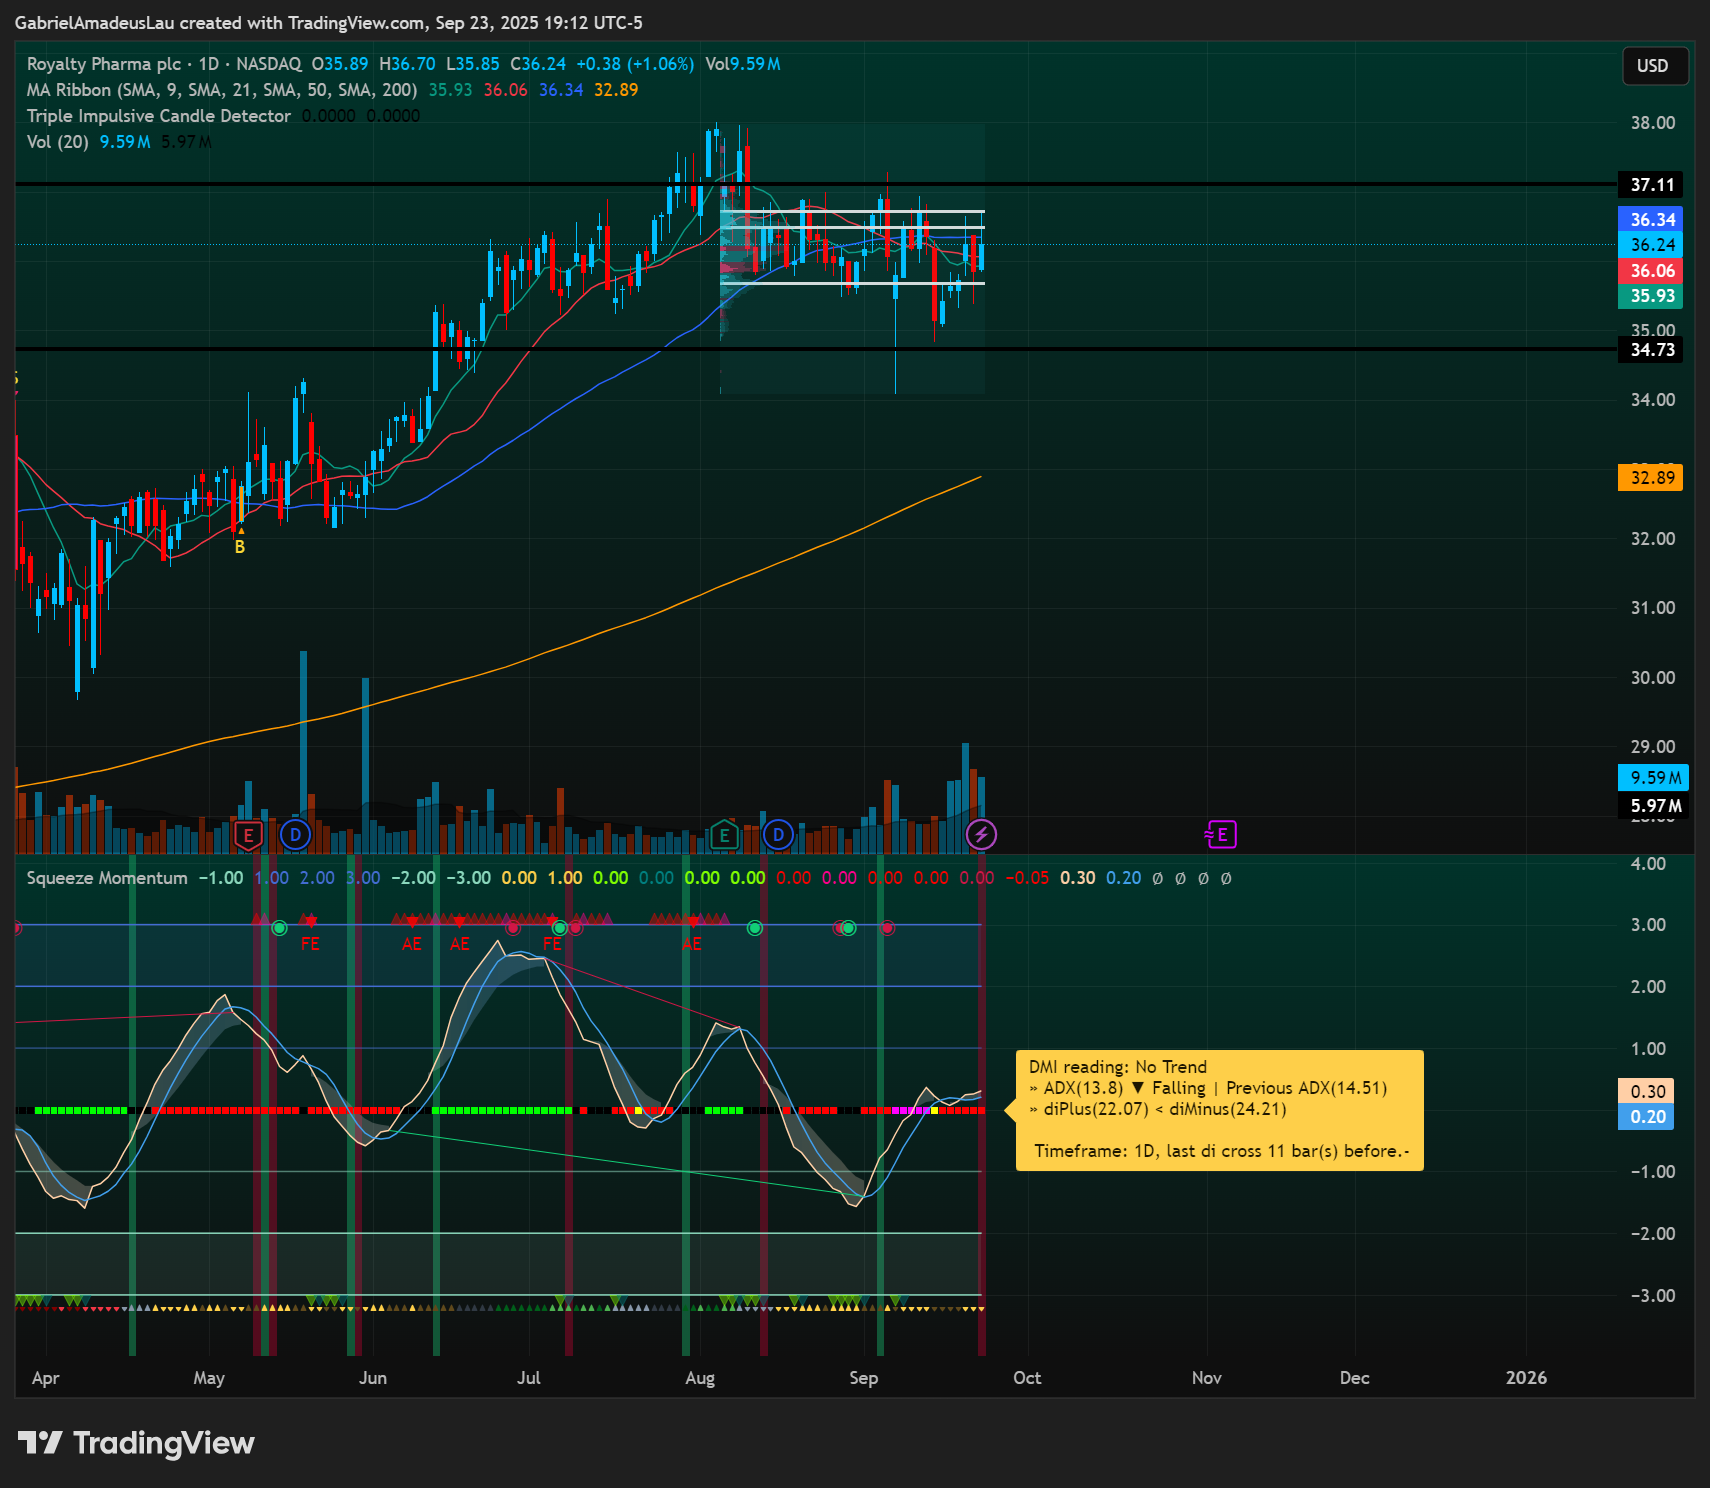Screen dimensions: 1710x1488
Task: Click the 2026 label on the time axis
Action: [1526, 1378]
